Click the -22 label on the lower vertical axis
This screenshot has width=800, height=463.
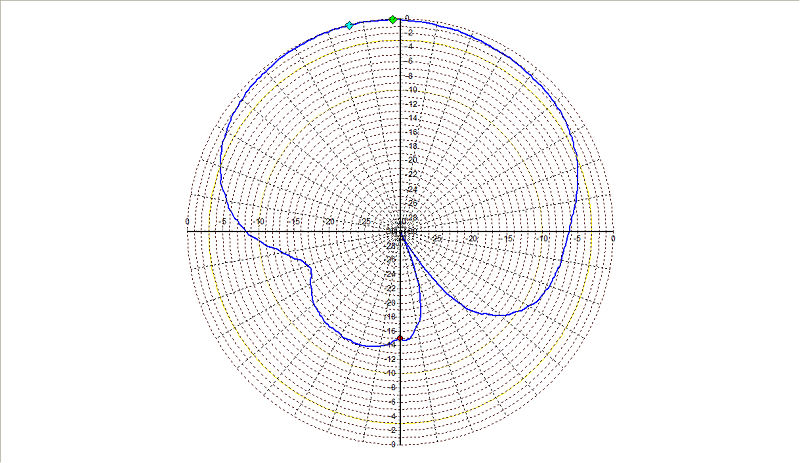coord(390,288)
